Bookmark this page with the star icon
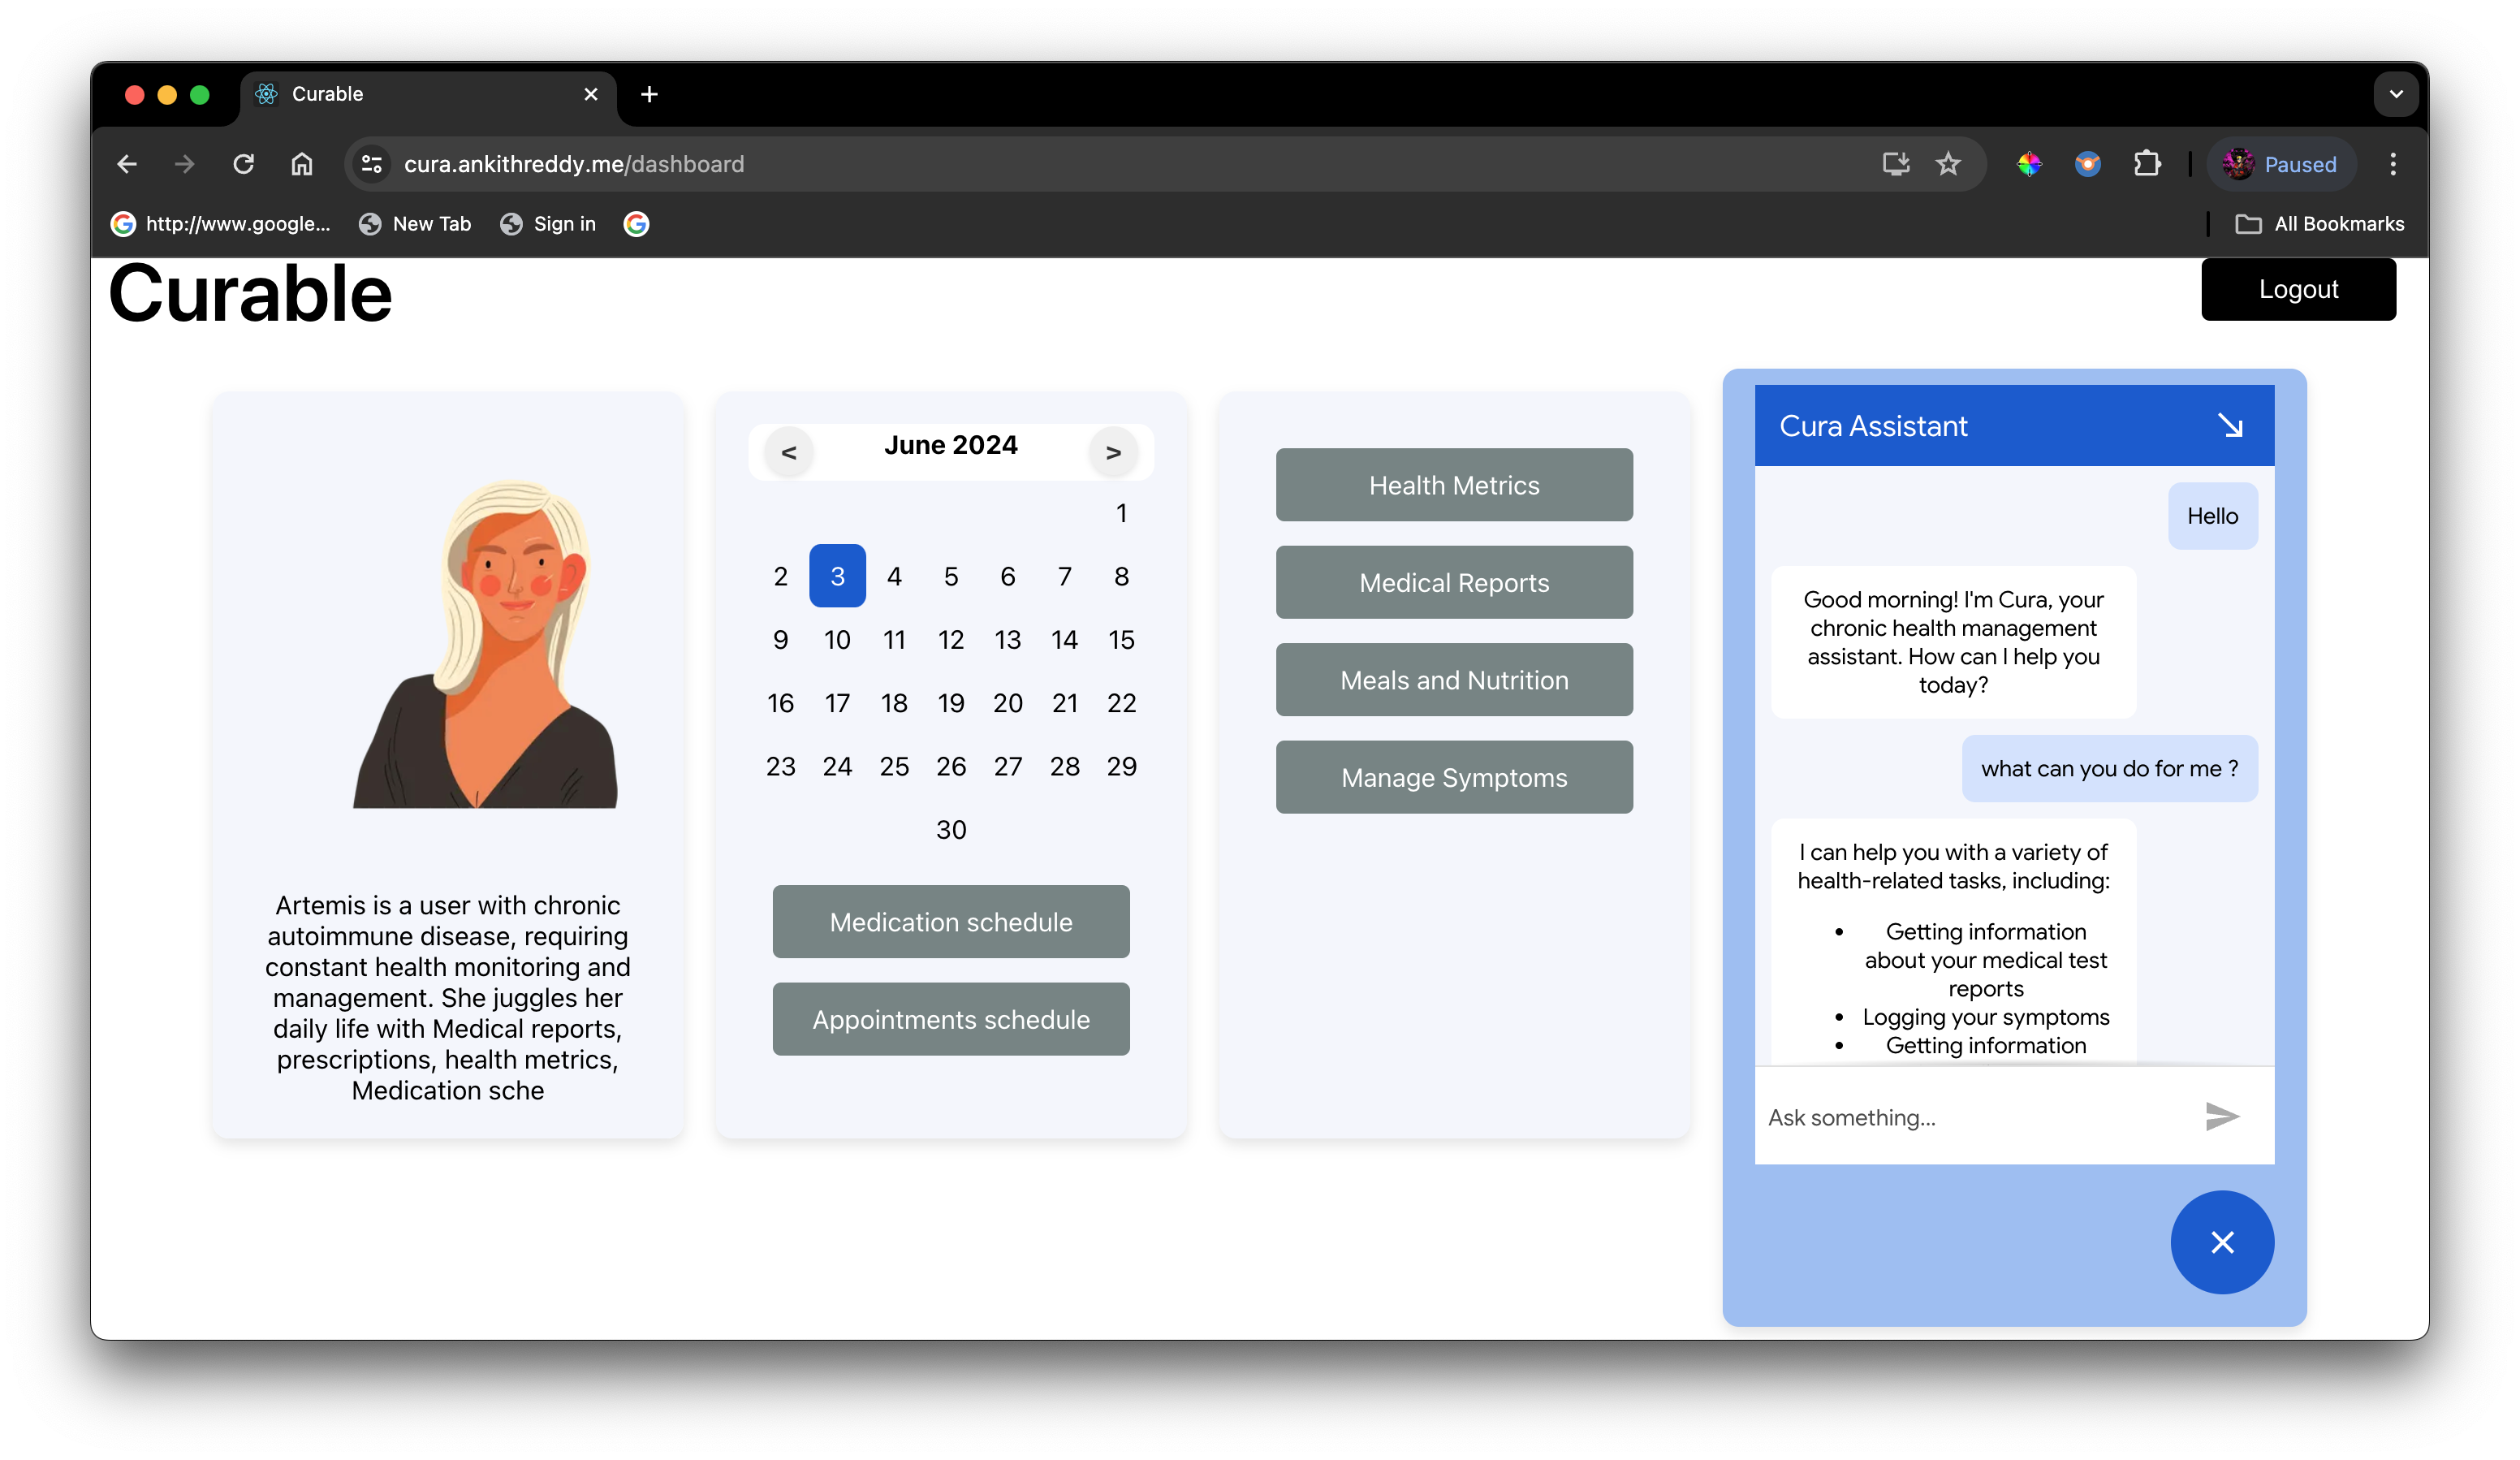The width and height of the screenshot is (2520, 1460). tap(1947, 164)
